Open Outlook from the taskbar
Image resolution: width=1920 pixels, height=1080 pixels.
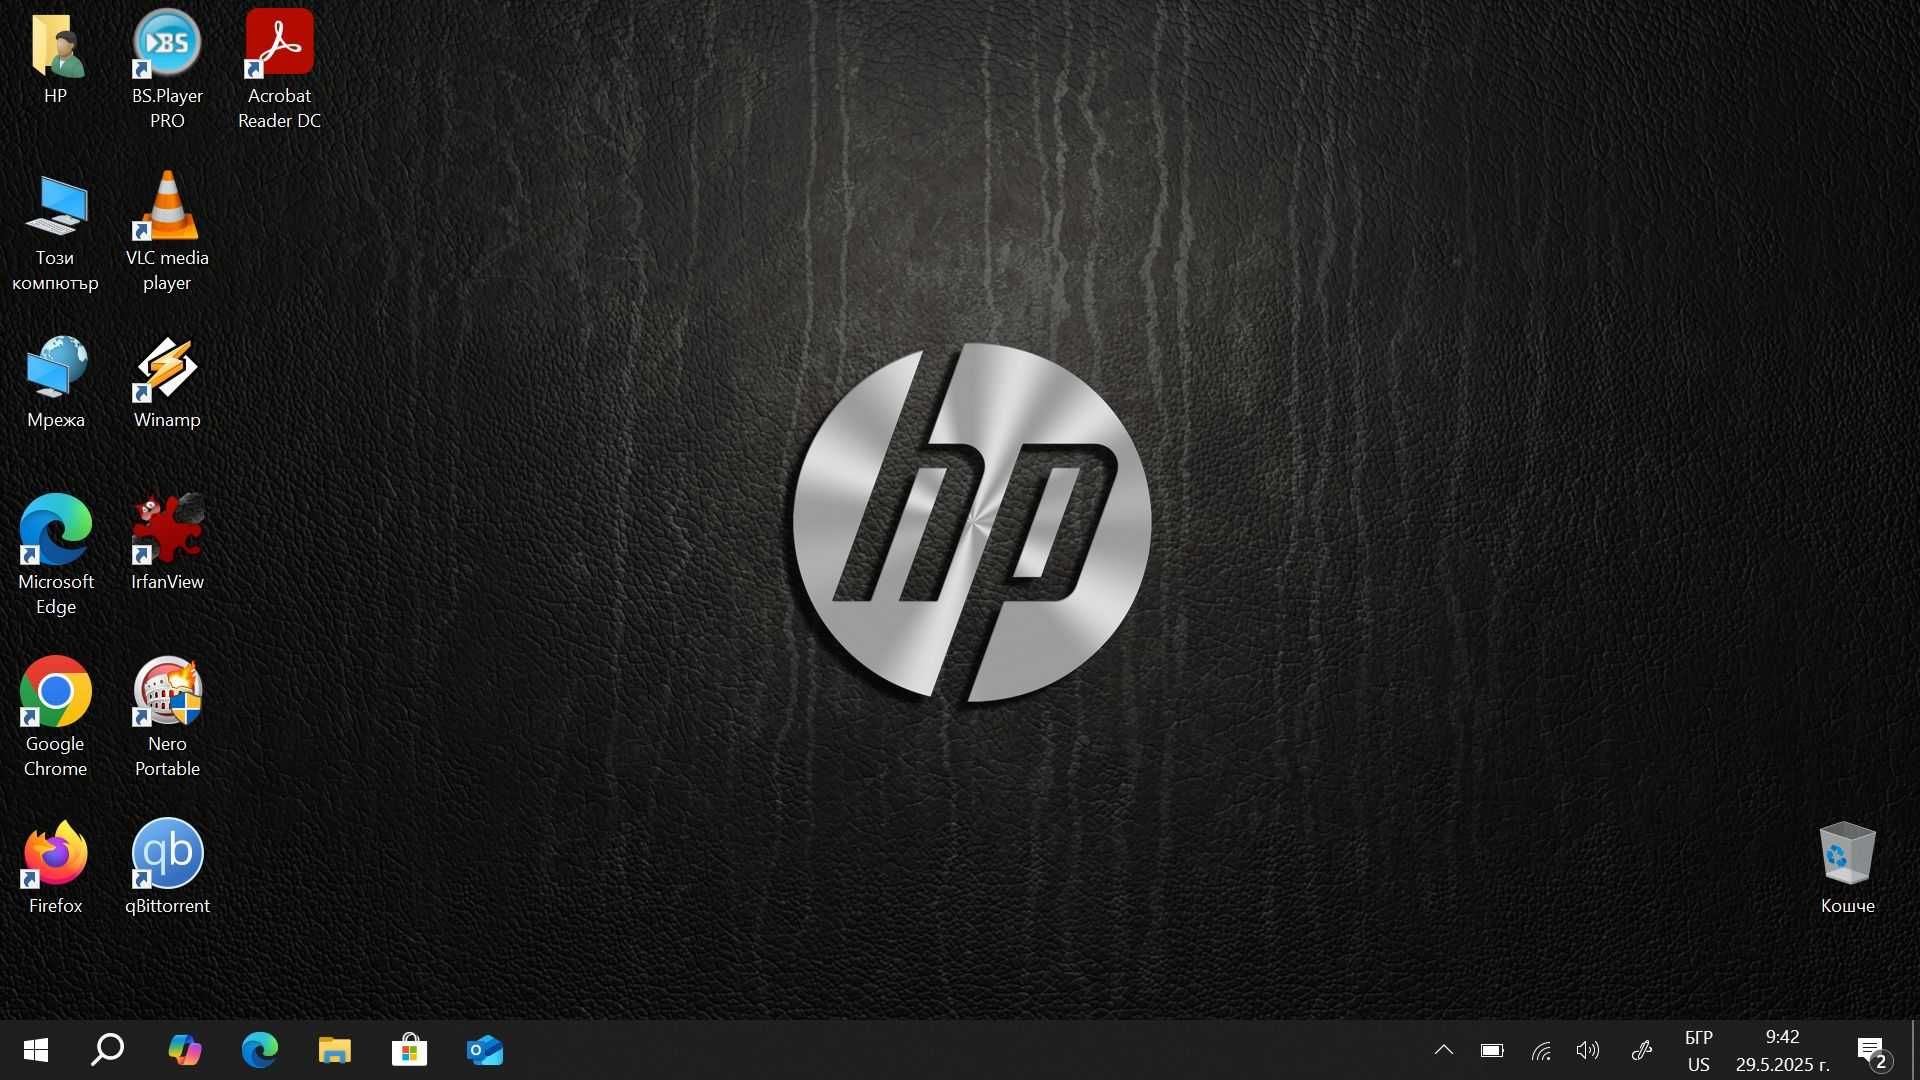click(x=485, y=1050)
